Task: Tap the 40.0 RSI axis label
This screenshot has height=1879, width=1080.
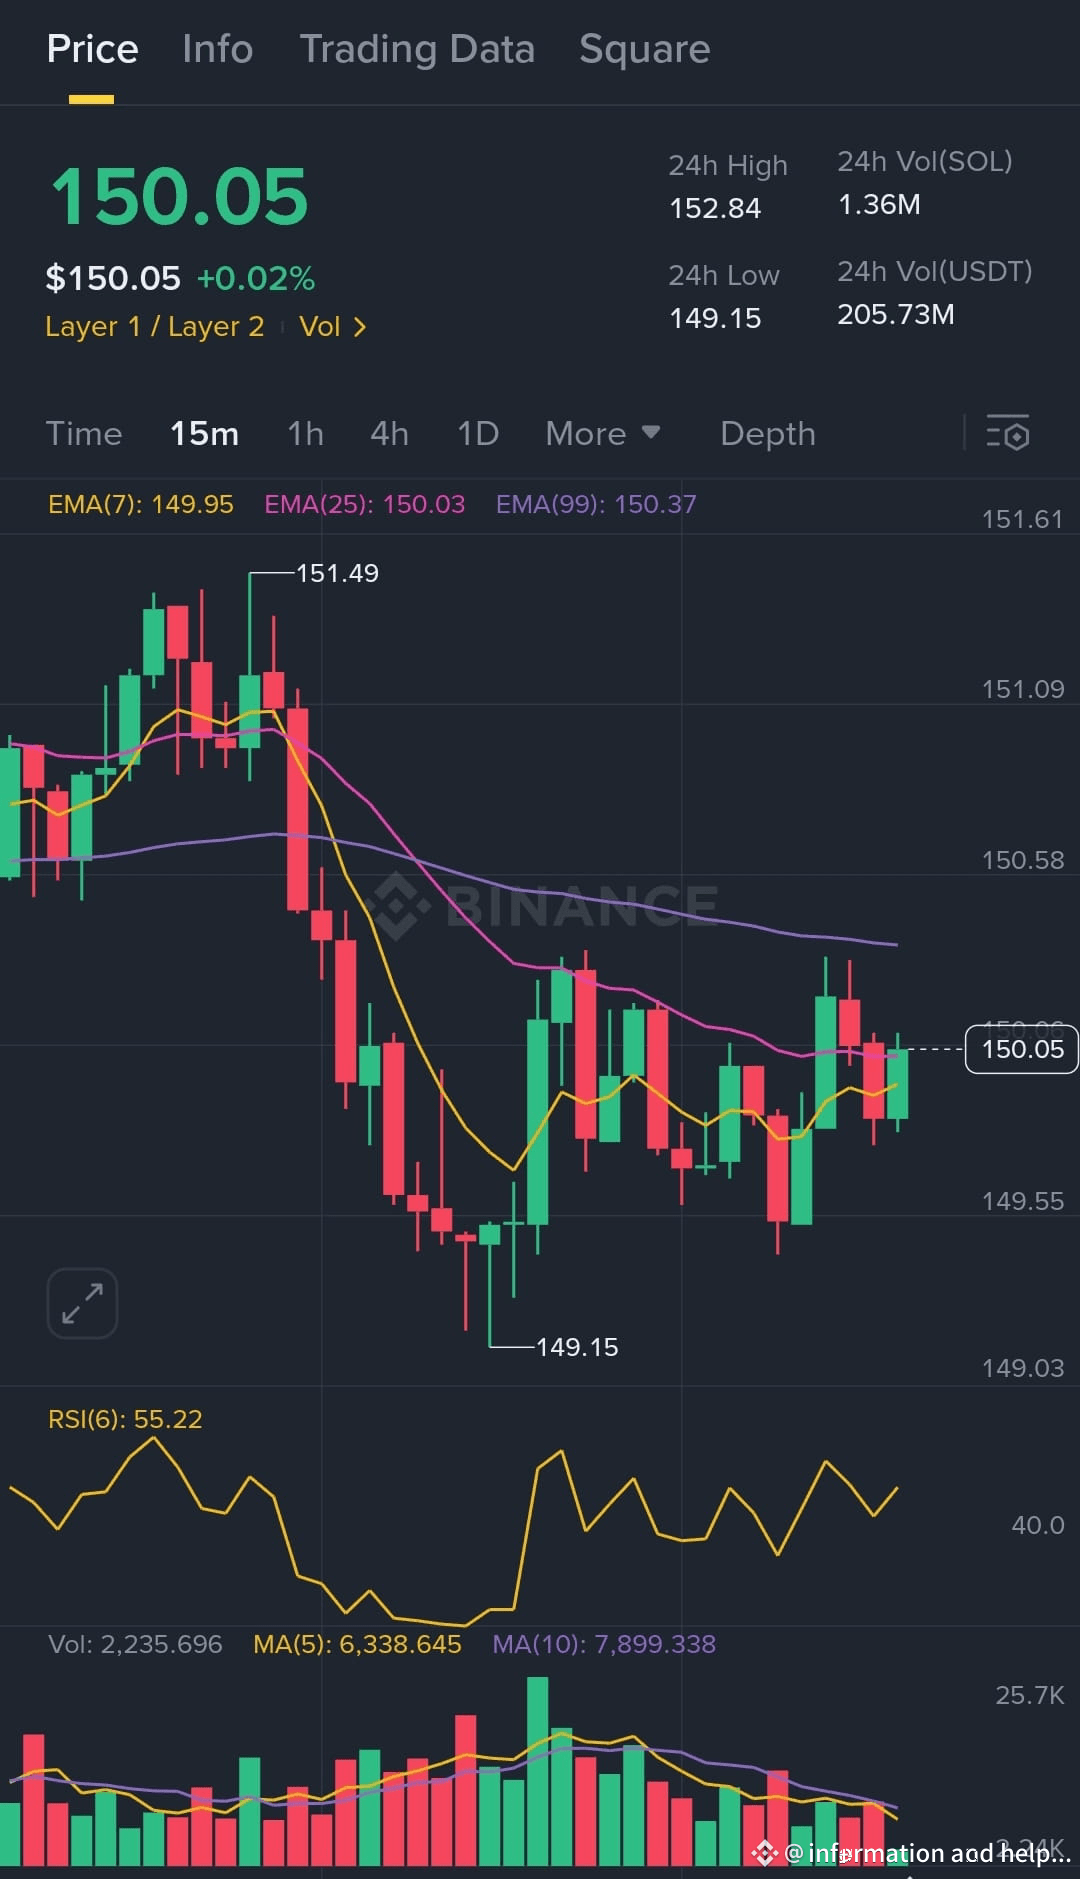Action: pos(1038,1525)
